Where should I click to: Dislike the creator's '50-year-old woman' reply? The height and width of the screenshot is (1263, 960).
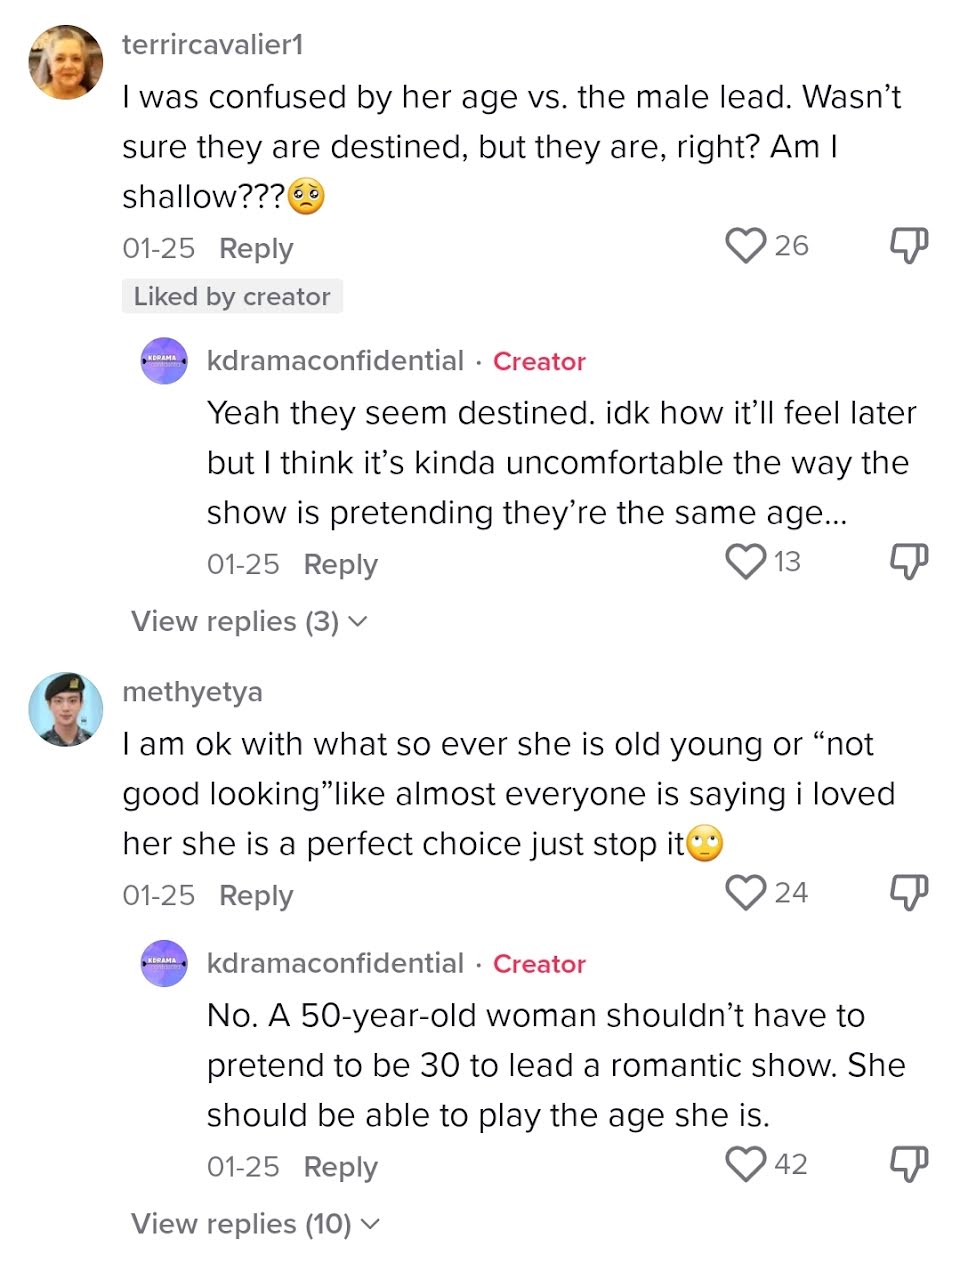pos(908,1164)
